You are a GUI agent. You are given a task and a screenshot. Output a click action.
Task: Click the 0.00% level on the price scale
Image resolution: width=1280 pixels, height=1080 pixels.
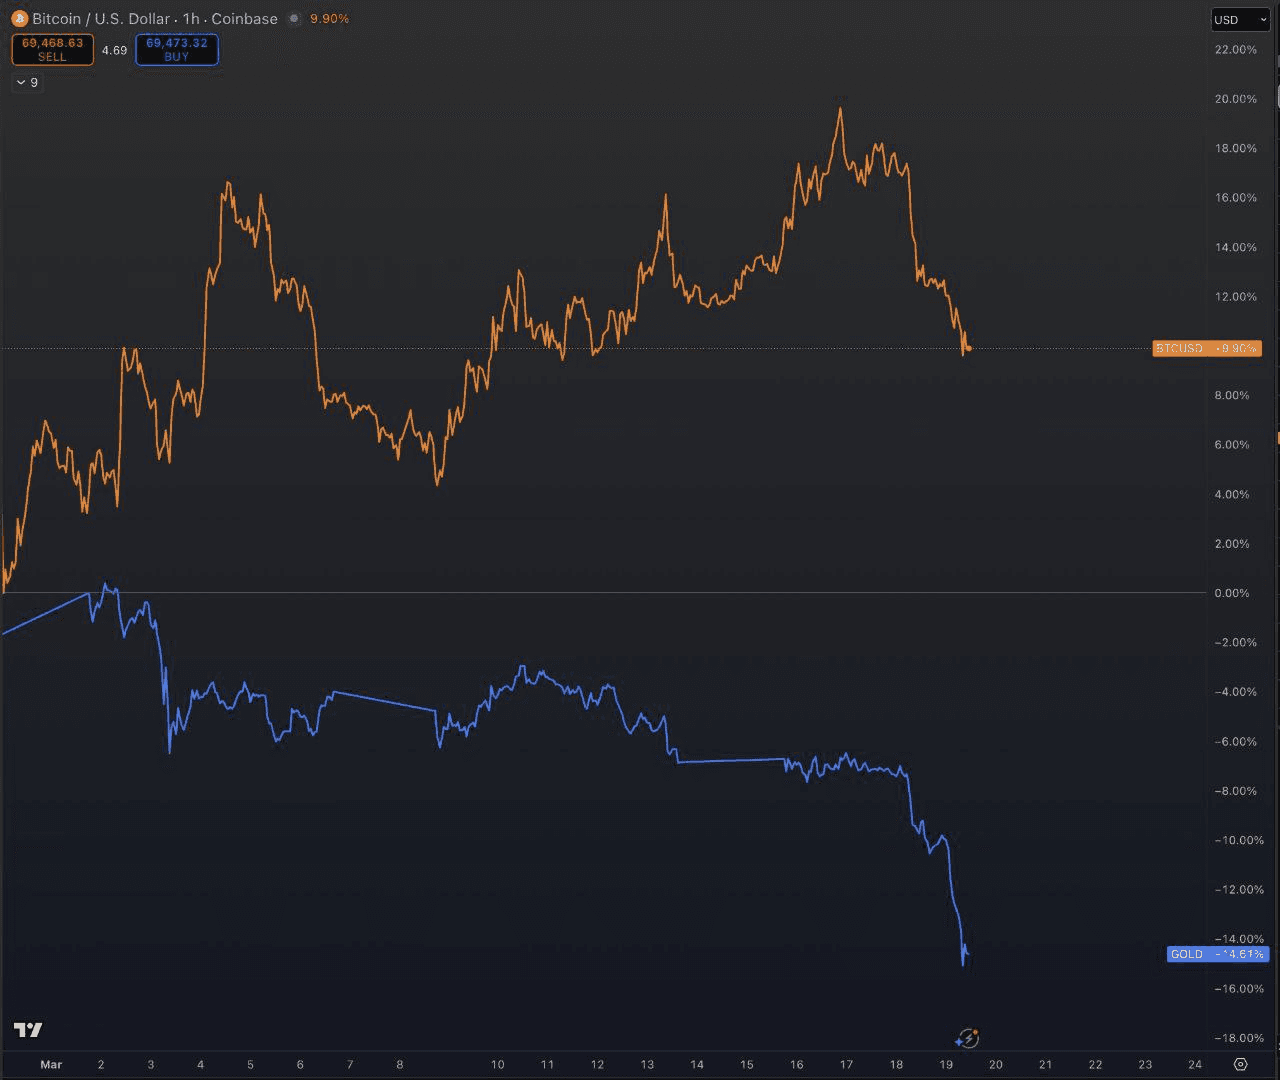pos(1231,593)
